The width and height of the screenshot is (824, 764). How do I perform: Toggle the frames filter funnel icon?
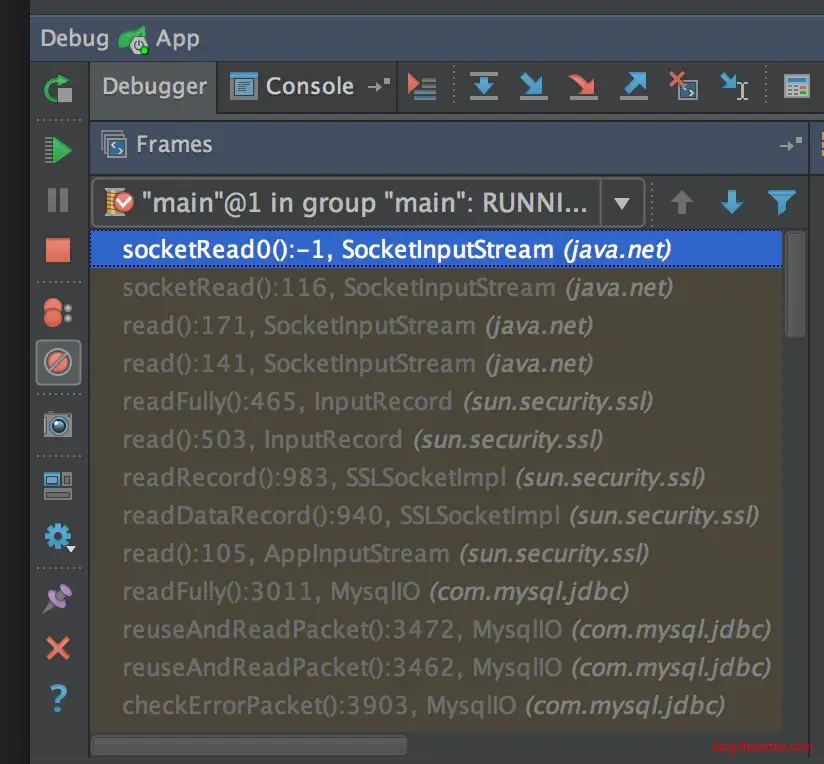(x=781, y=203)
